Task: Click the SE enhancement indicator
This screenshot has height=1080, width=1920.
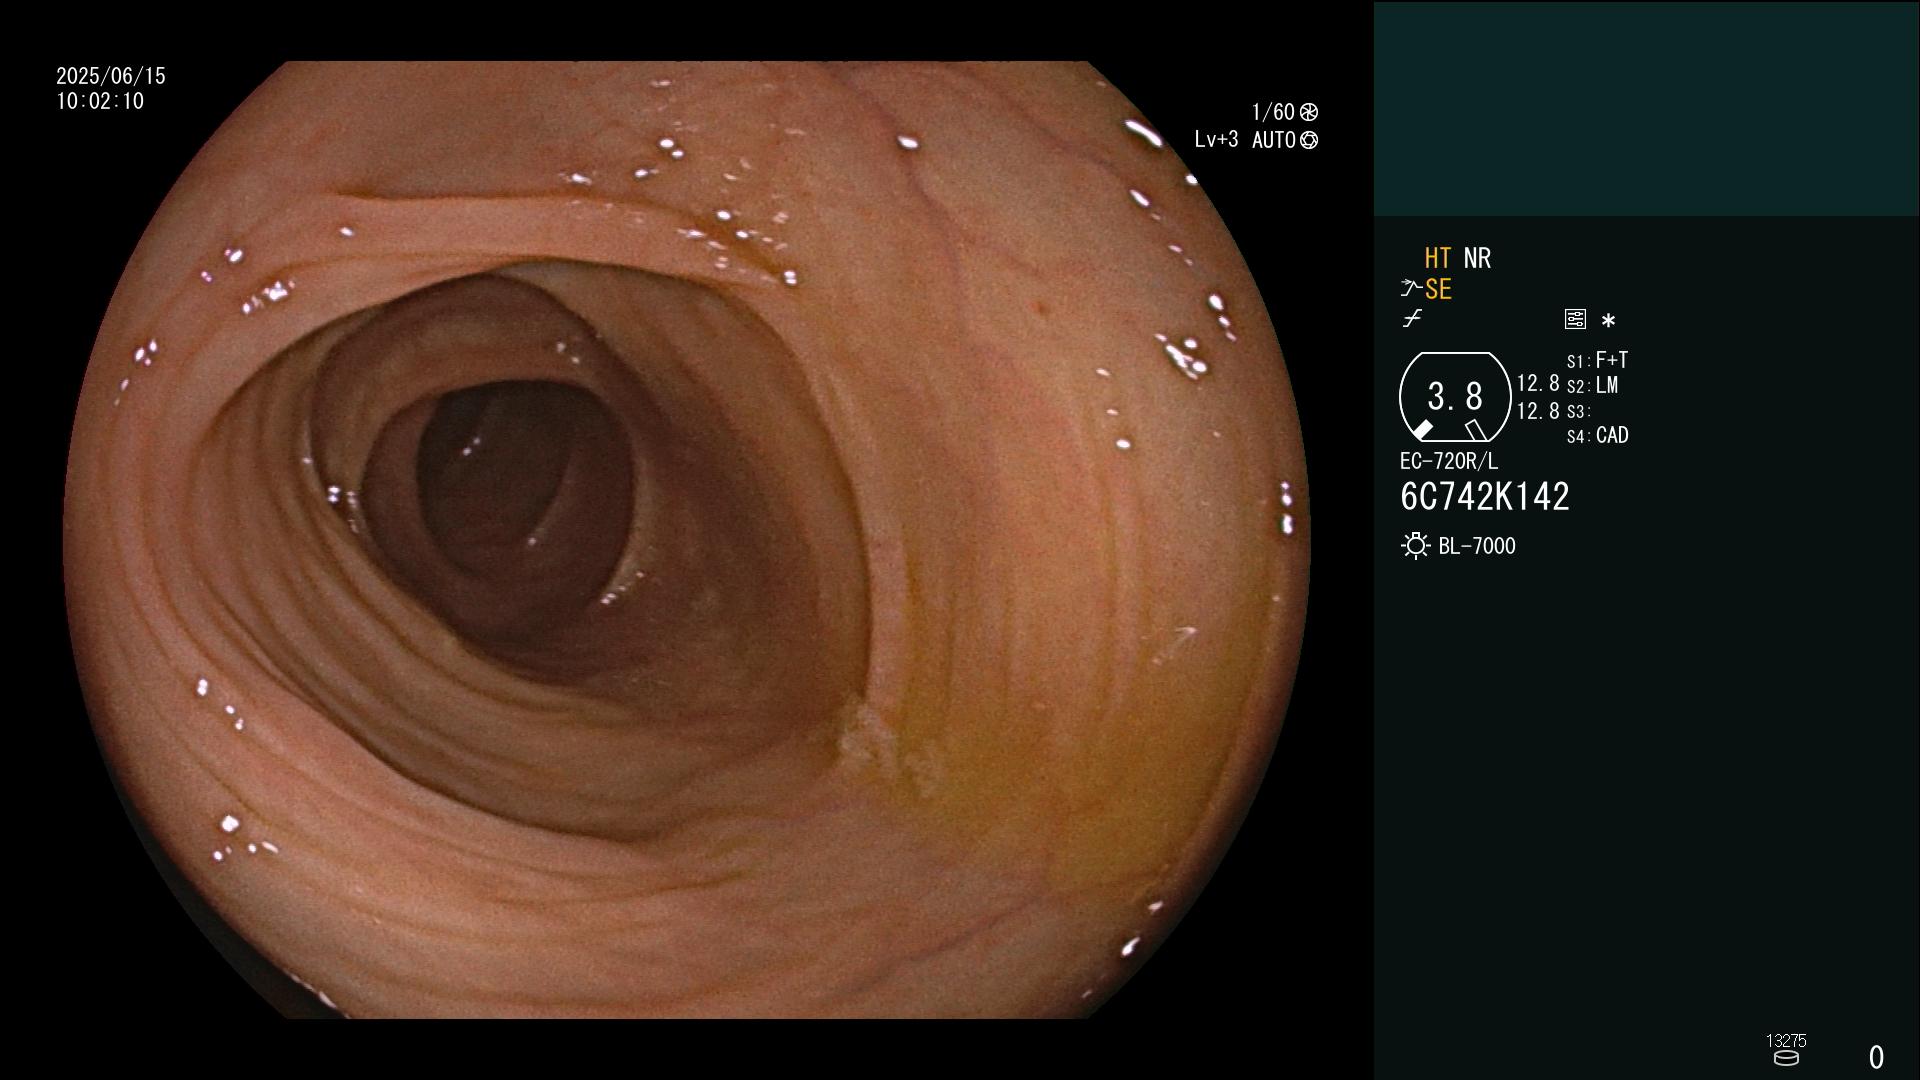Action: (x=1438, y=290)
